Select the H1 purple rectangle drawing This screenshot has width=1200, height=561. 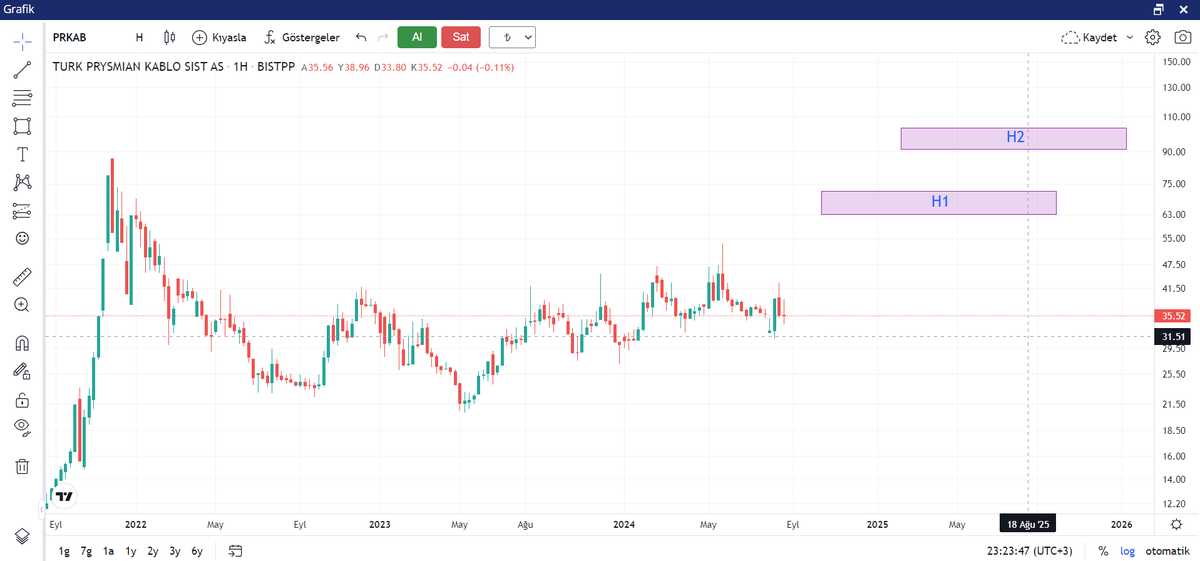939,203
